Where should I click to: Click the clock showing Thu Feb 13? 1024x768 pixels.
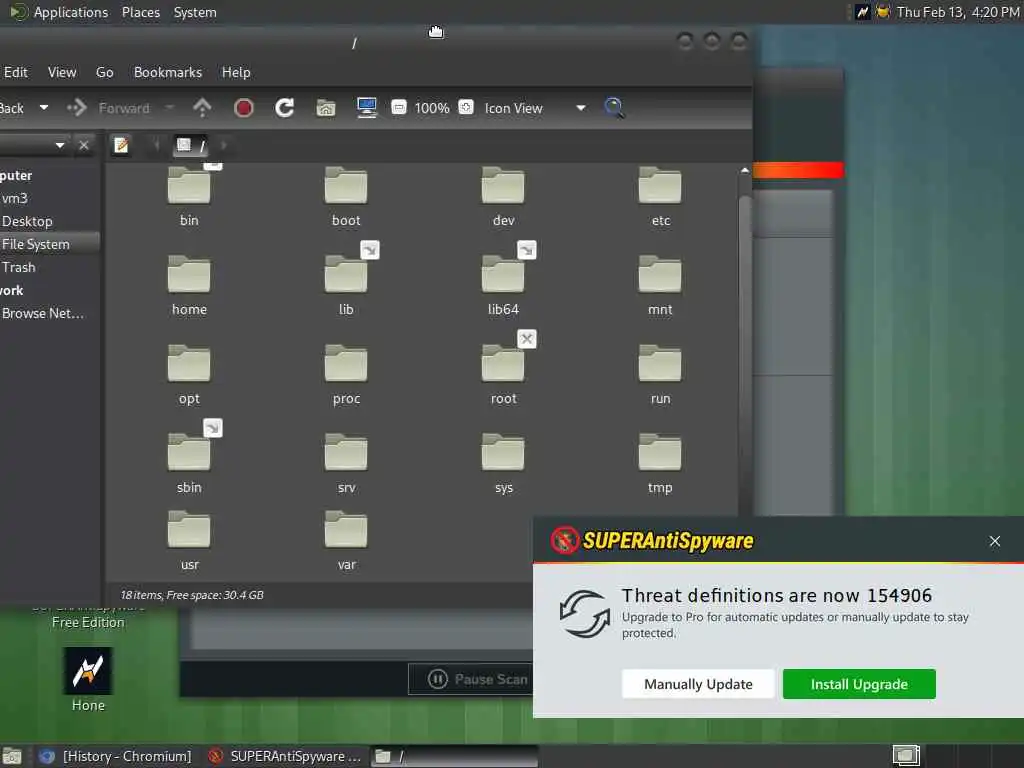click(x=957, y=12)
